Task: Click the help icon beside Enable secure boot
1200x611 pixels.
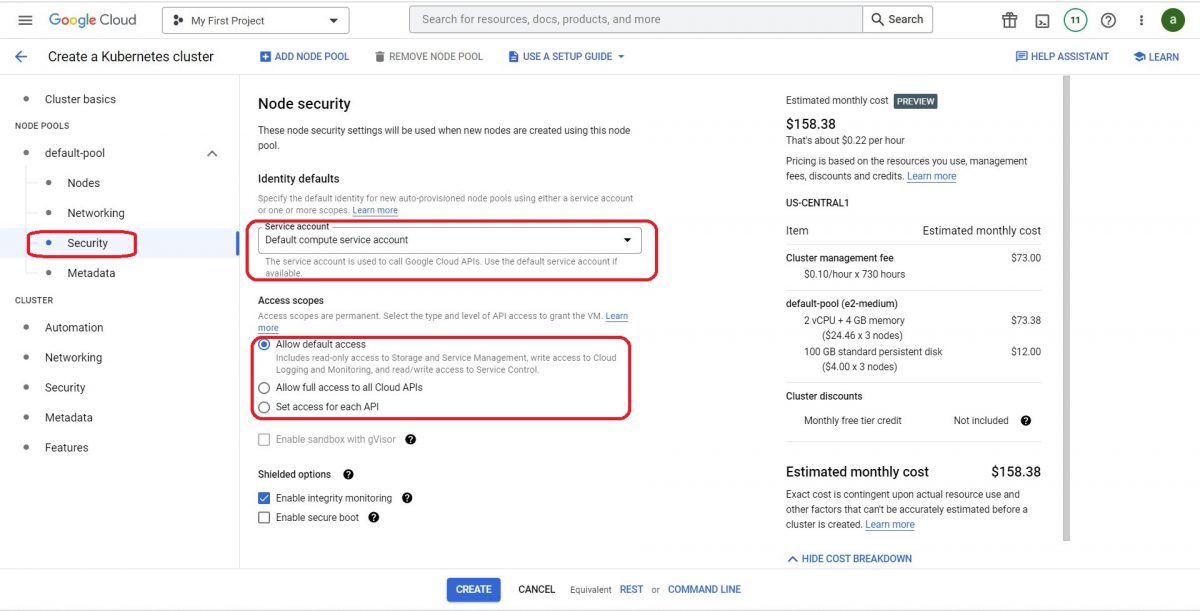Action: pos(373,517)
